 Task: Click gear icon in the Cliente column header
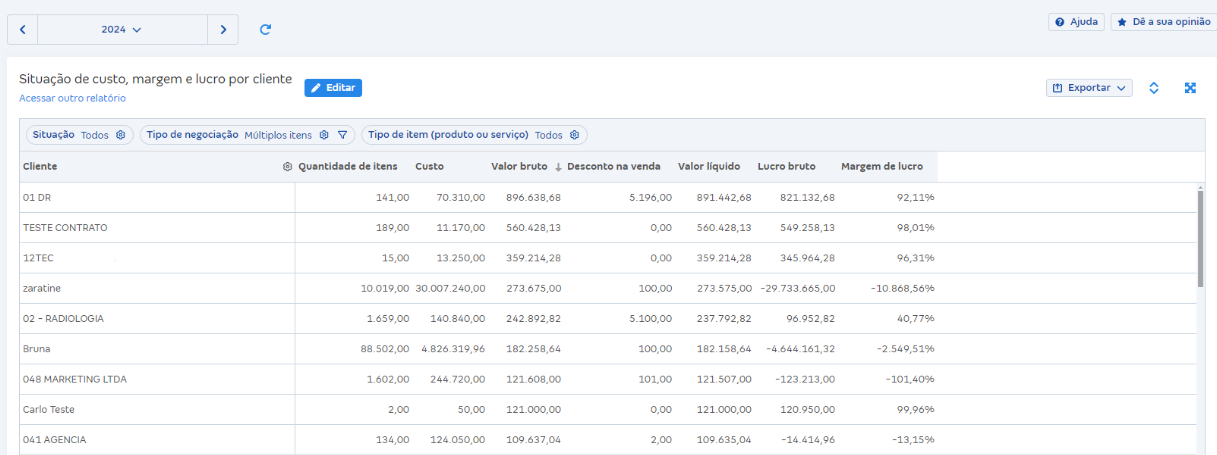[x=287, y=167]
